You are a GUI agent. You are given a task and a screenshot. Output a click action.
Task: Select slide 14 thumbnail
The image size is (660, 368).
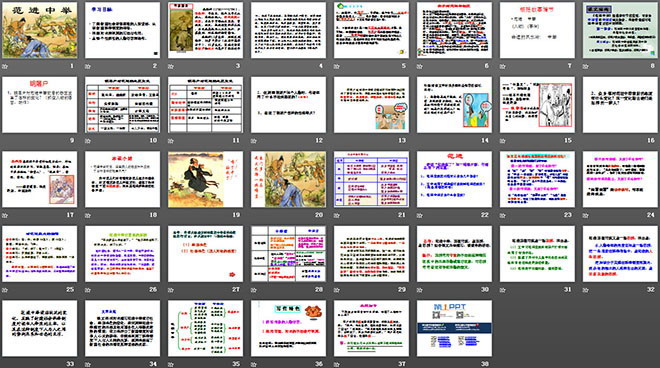[x=454, y=105]
